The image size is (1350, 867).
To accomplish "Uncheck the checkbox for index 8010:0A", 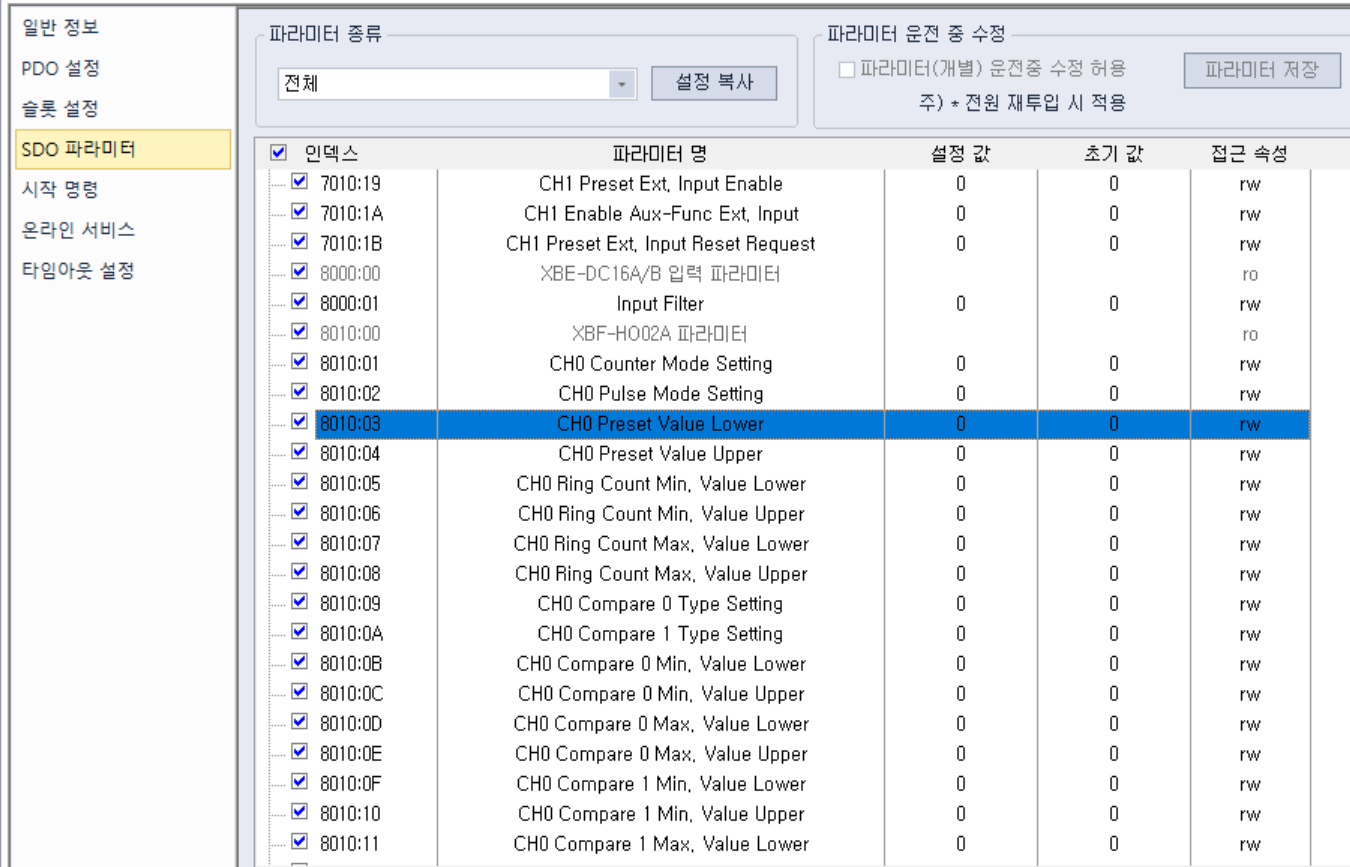I will 299,632.
